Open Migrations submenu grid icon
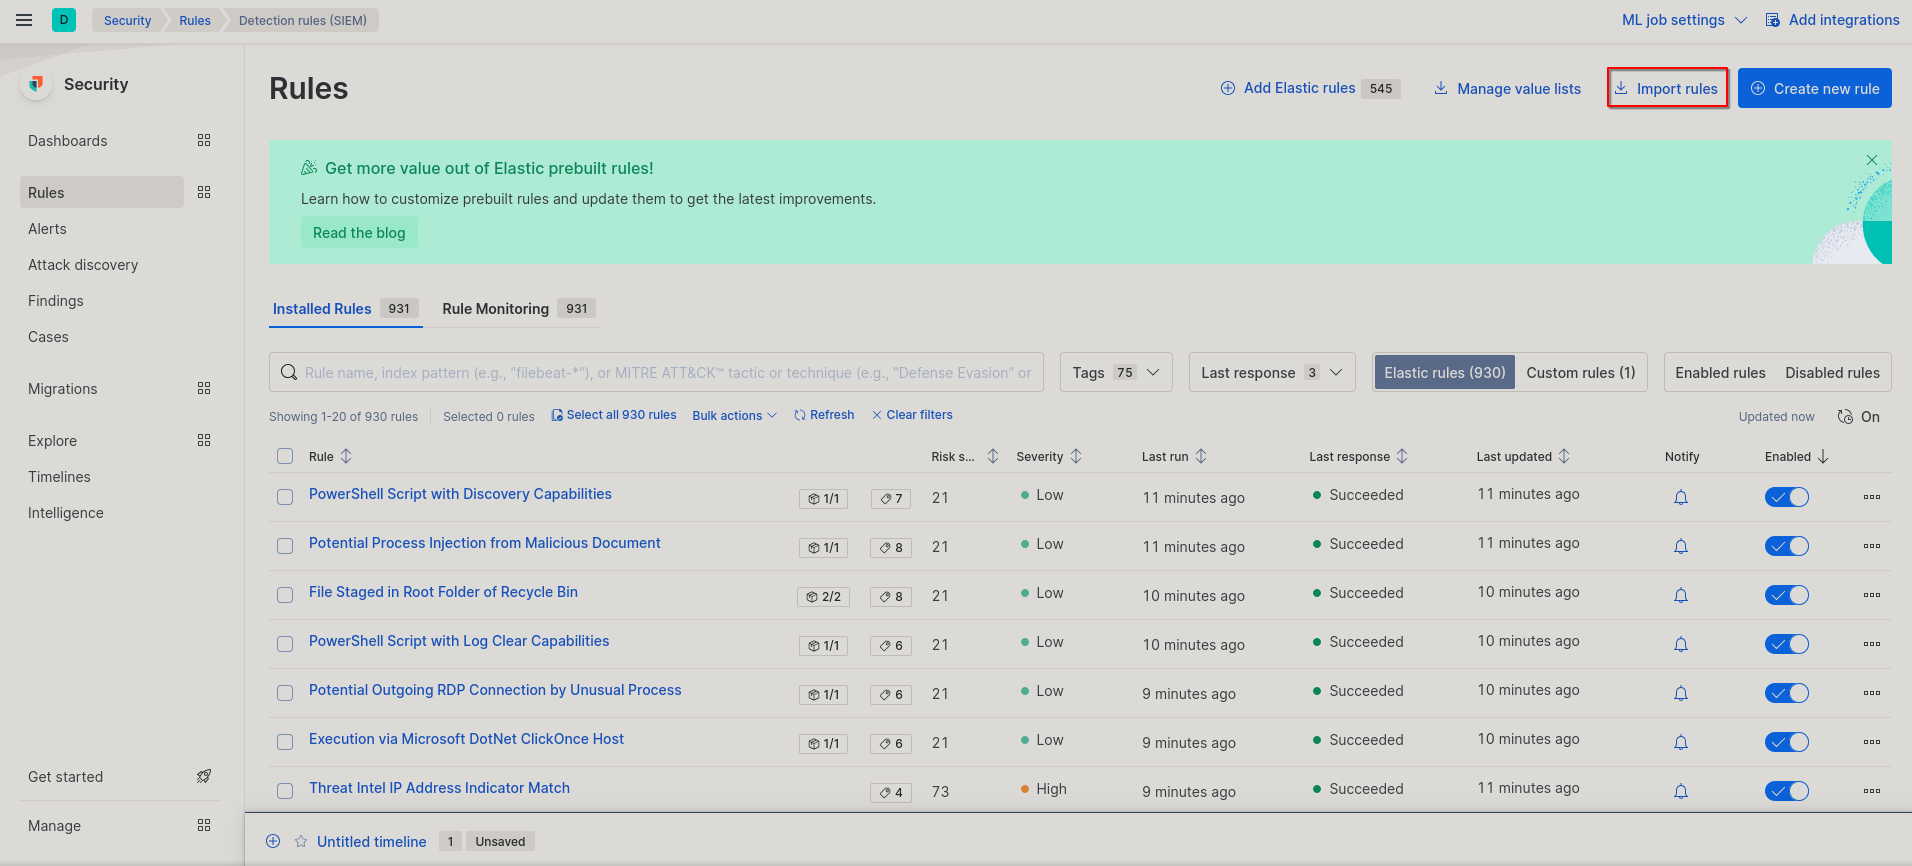Screen dimensions: 1912x866 tap(204, 388)
